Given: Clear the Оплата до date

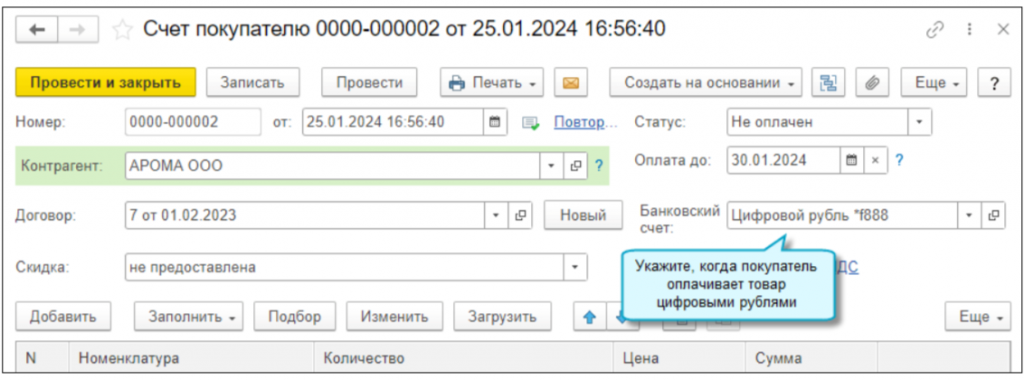Looking at the screenshot, I should click(x=876, y=160).
